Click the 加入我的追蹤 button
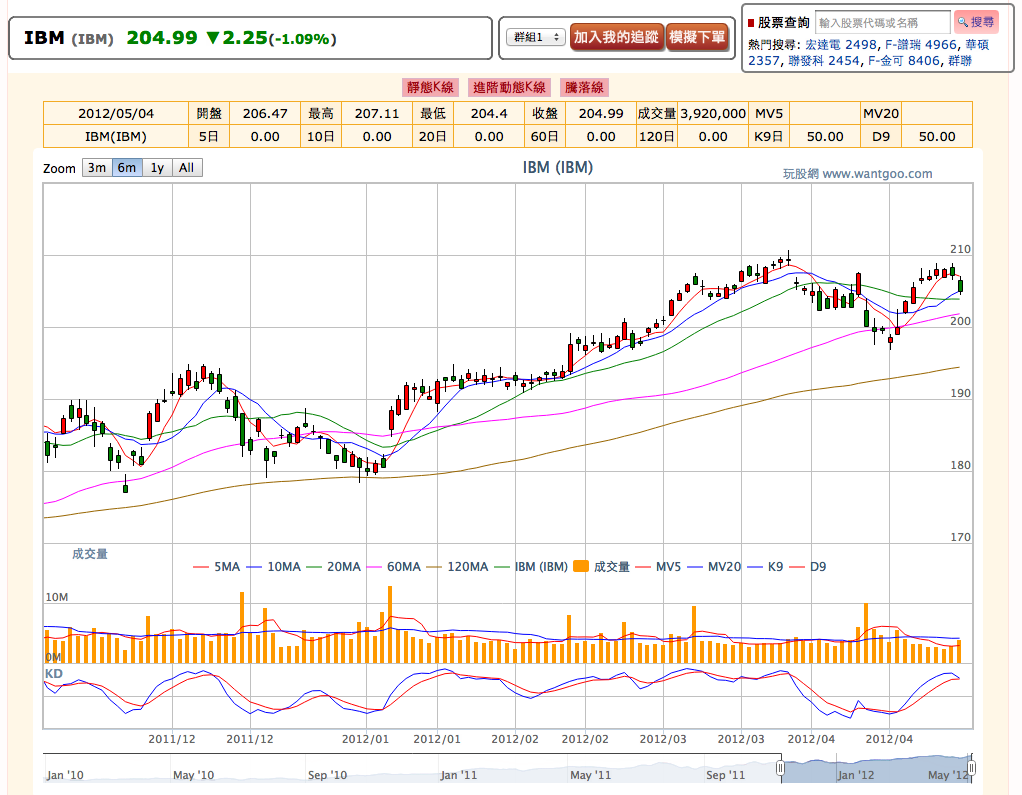Screen dimensions: 1022x795 point(617,37)
